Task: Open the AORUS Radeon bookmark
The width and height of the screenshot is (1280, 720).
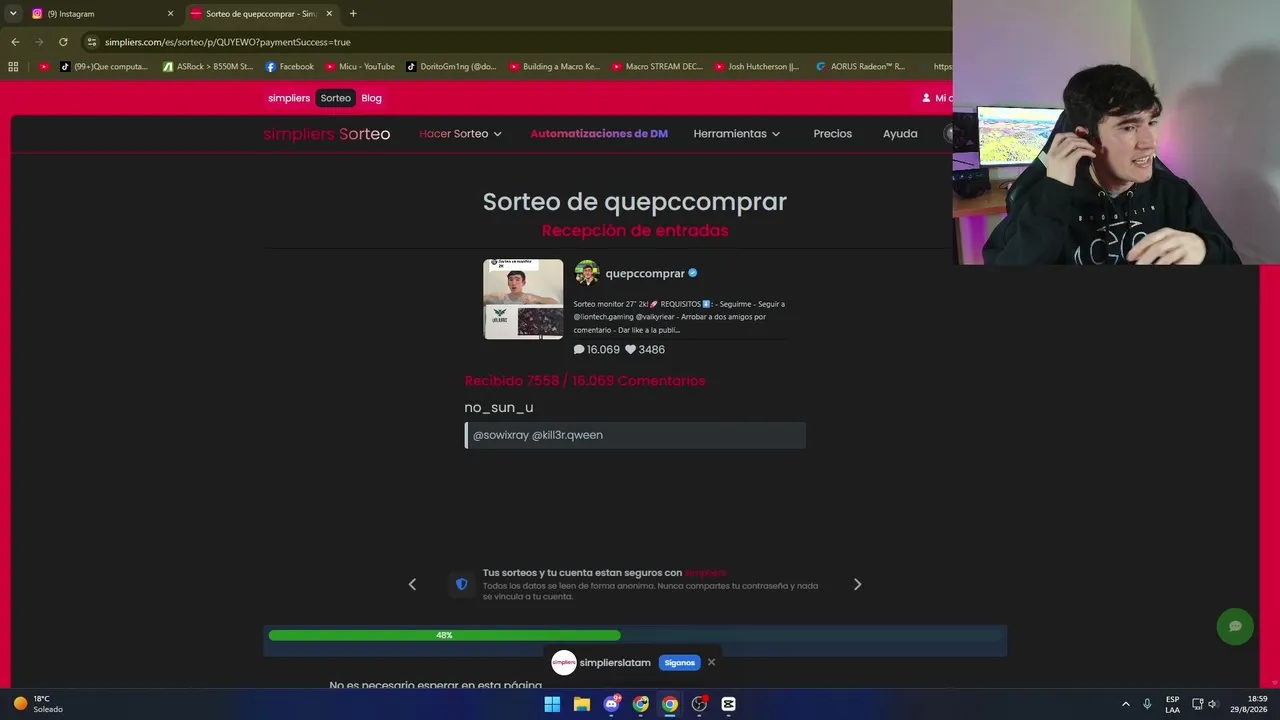Action: pos(860,67)
